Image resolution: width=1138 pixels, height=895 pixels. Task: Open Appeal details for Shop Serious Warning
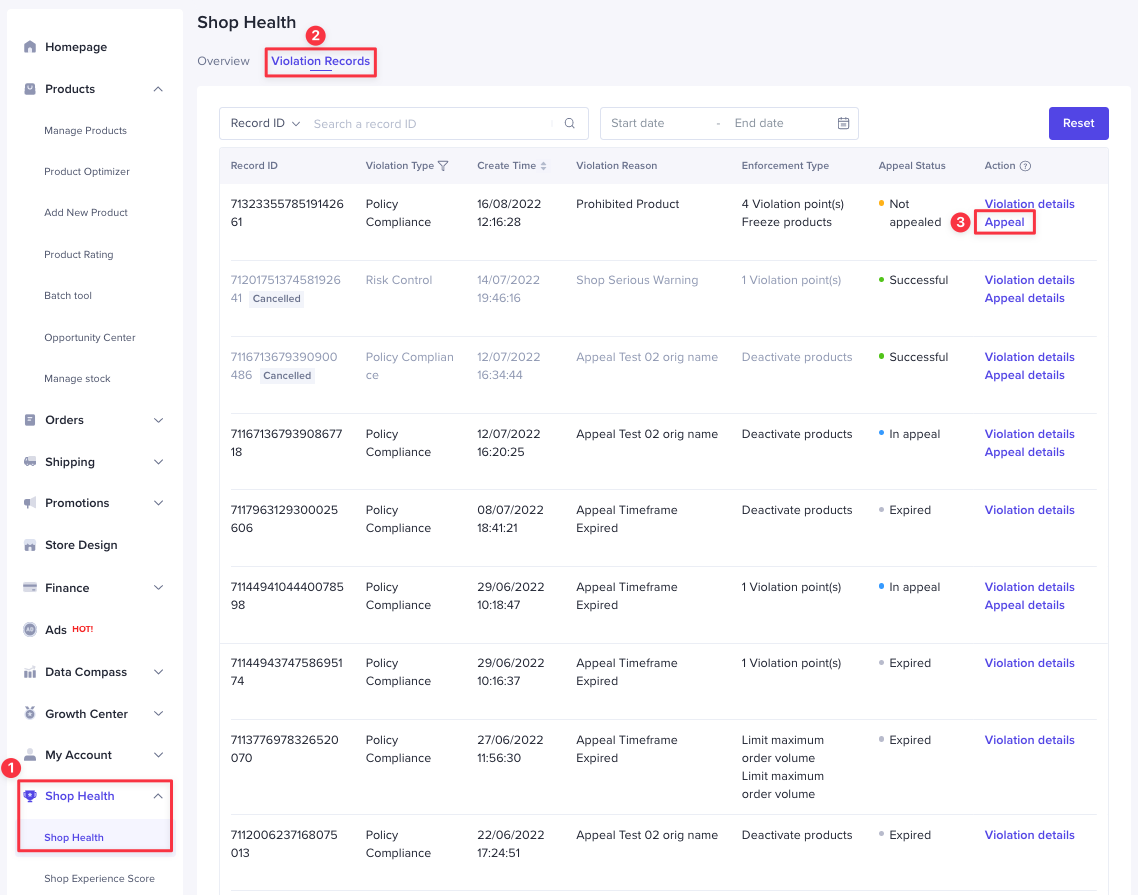pos(1024,298)
